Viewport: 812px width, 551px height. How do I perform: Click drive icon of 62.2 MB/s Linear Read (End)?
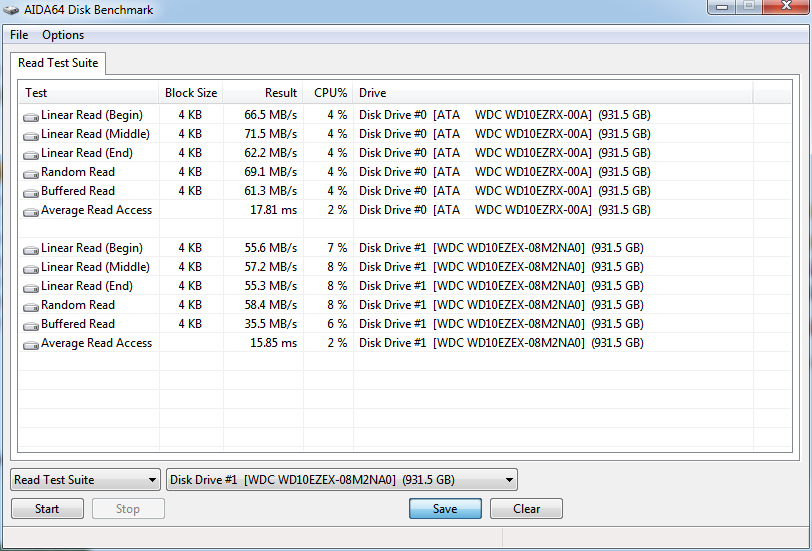[31, 155]
